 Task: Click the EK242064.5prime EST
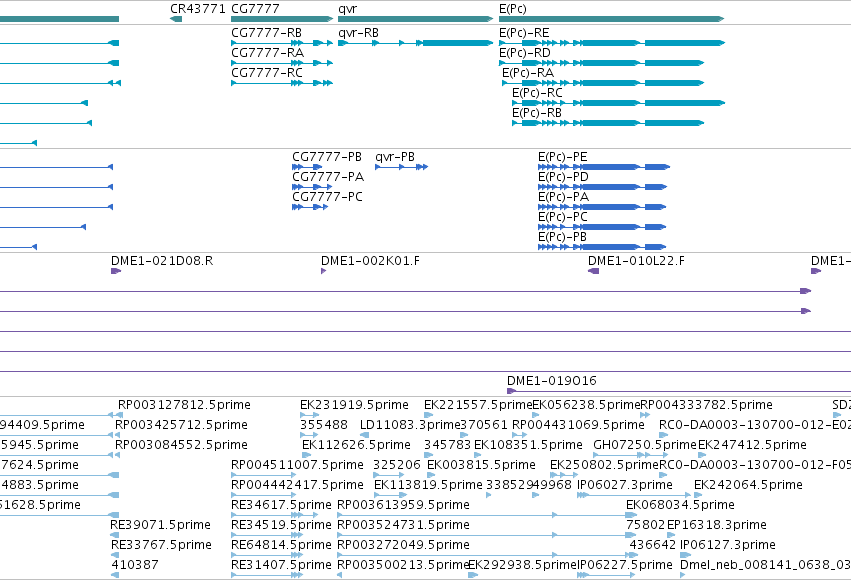pyautogui.click(x=748, y=485)
